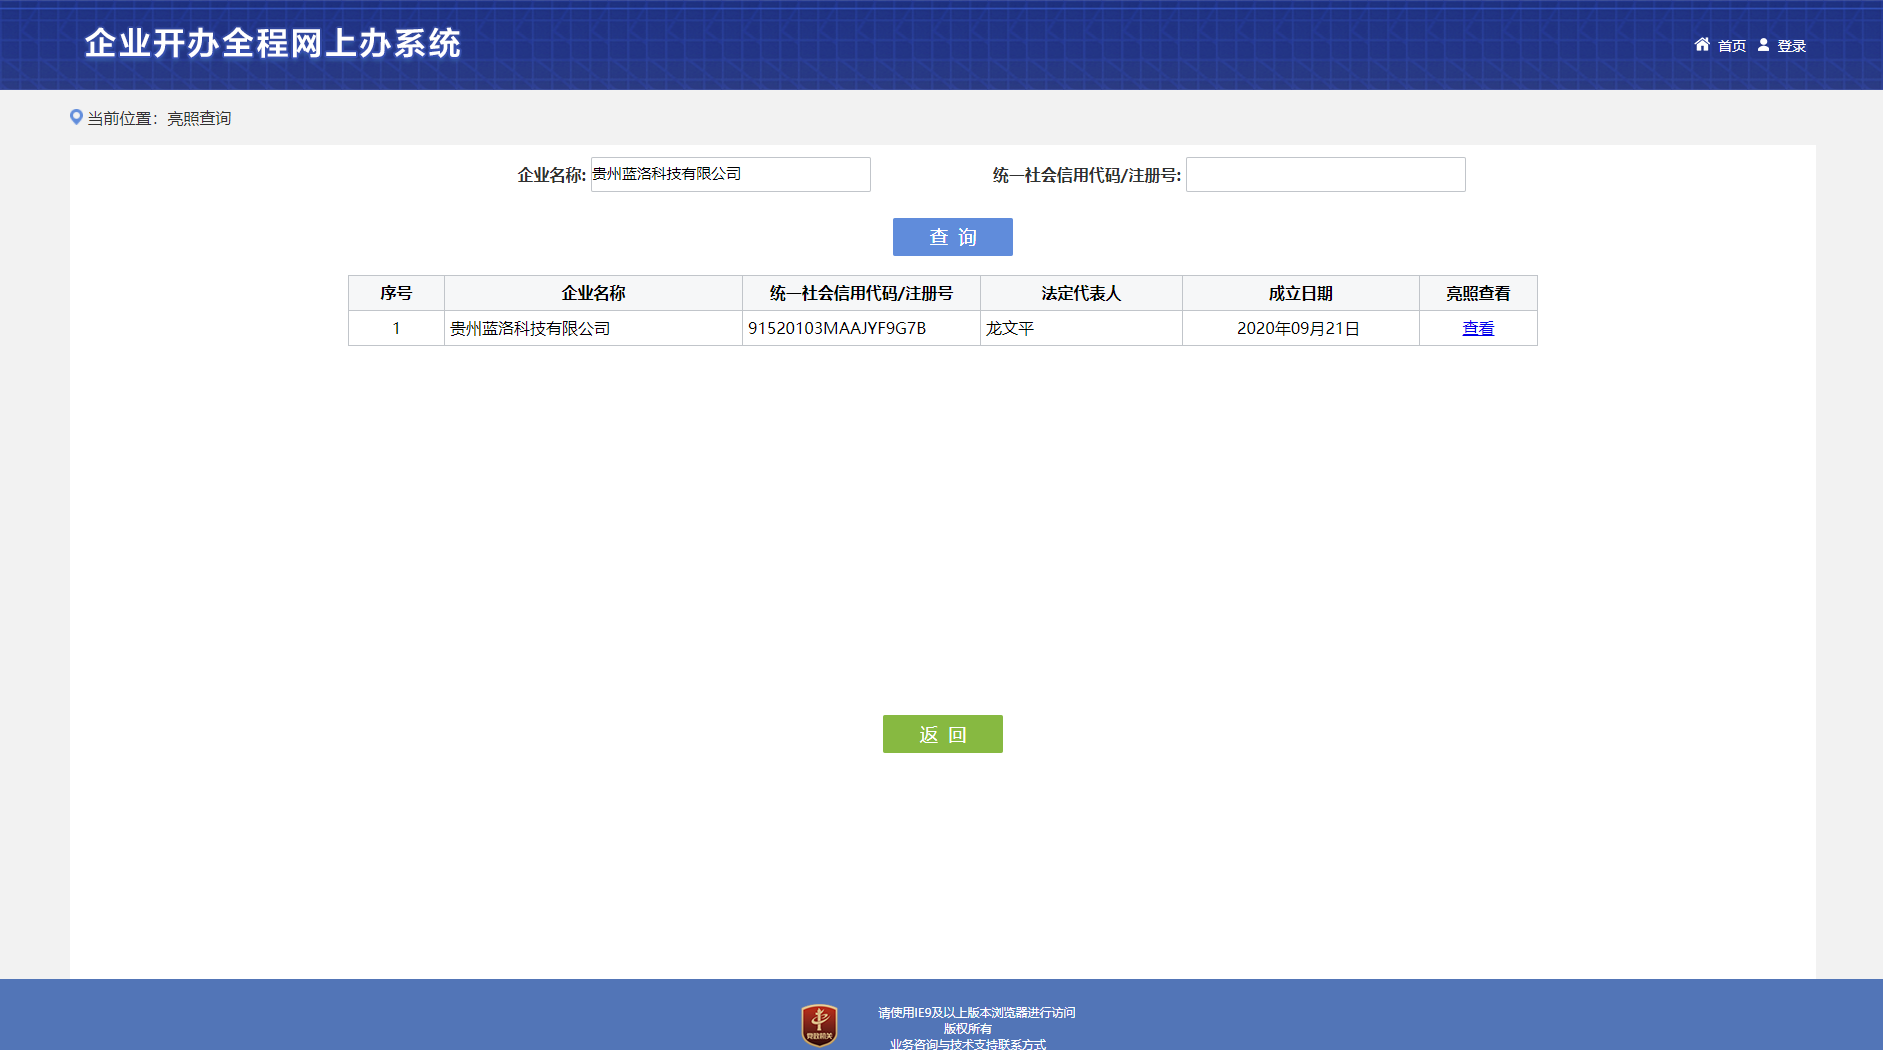Click the 企业名称 input field
The width and height of the screenshot is (1883, 1050).
(731, 174)
